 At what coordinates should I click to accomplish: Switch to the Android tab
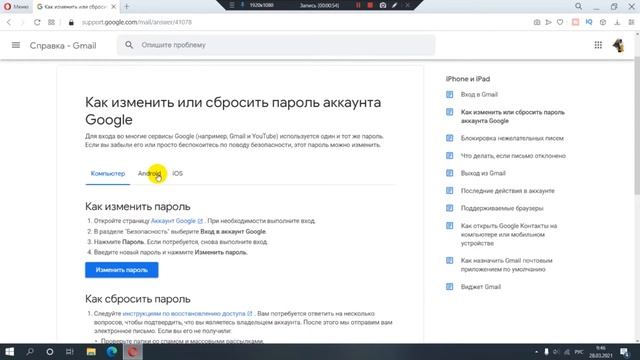click(x=149, y=174)
